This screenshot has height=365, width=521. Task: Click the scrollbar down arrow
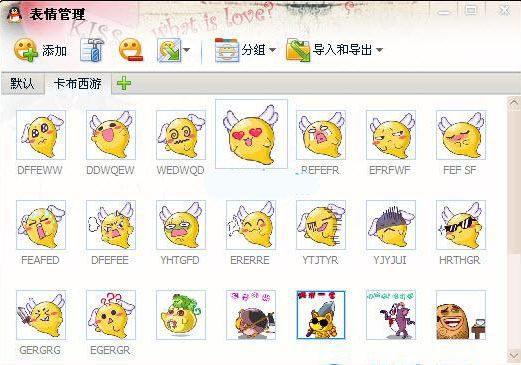coord(514,356)
